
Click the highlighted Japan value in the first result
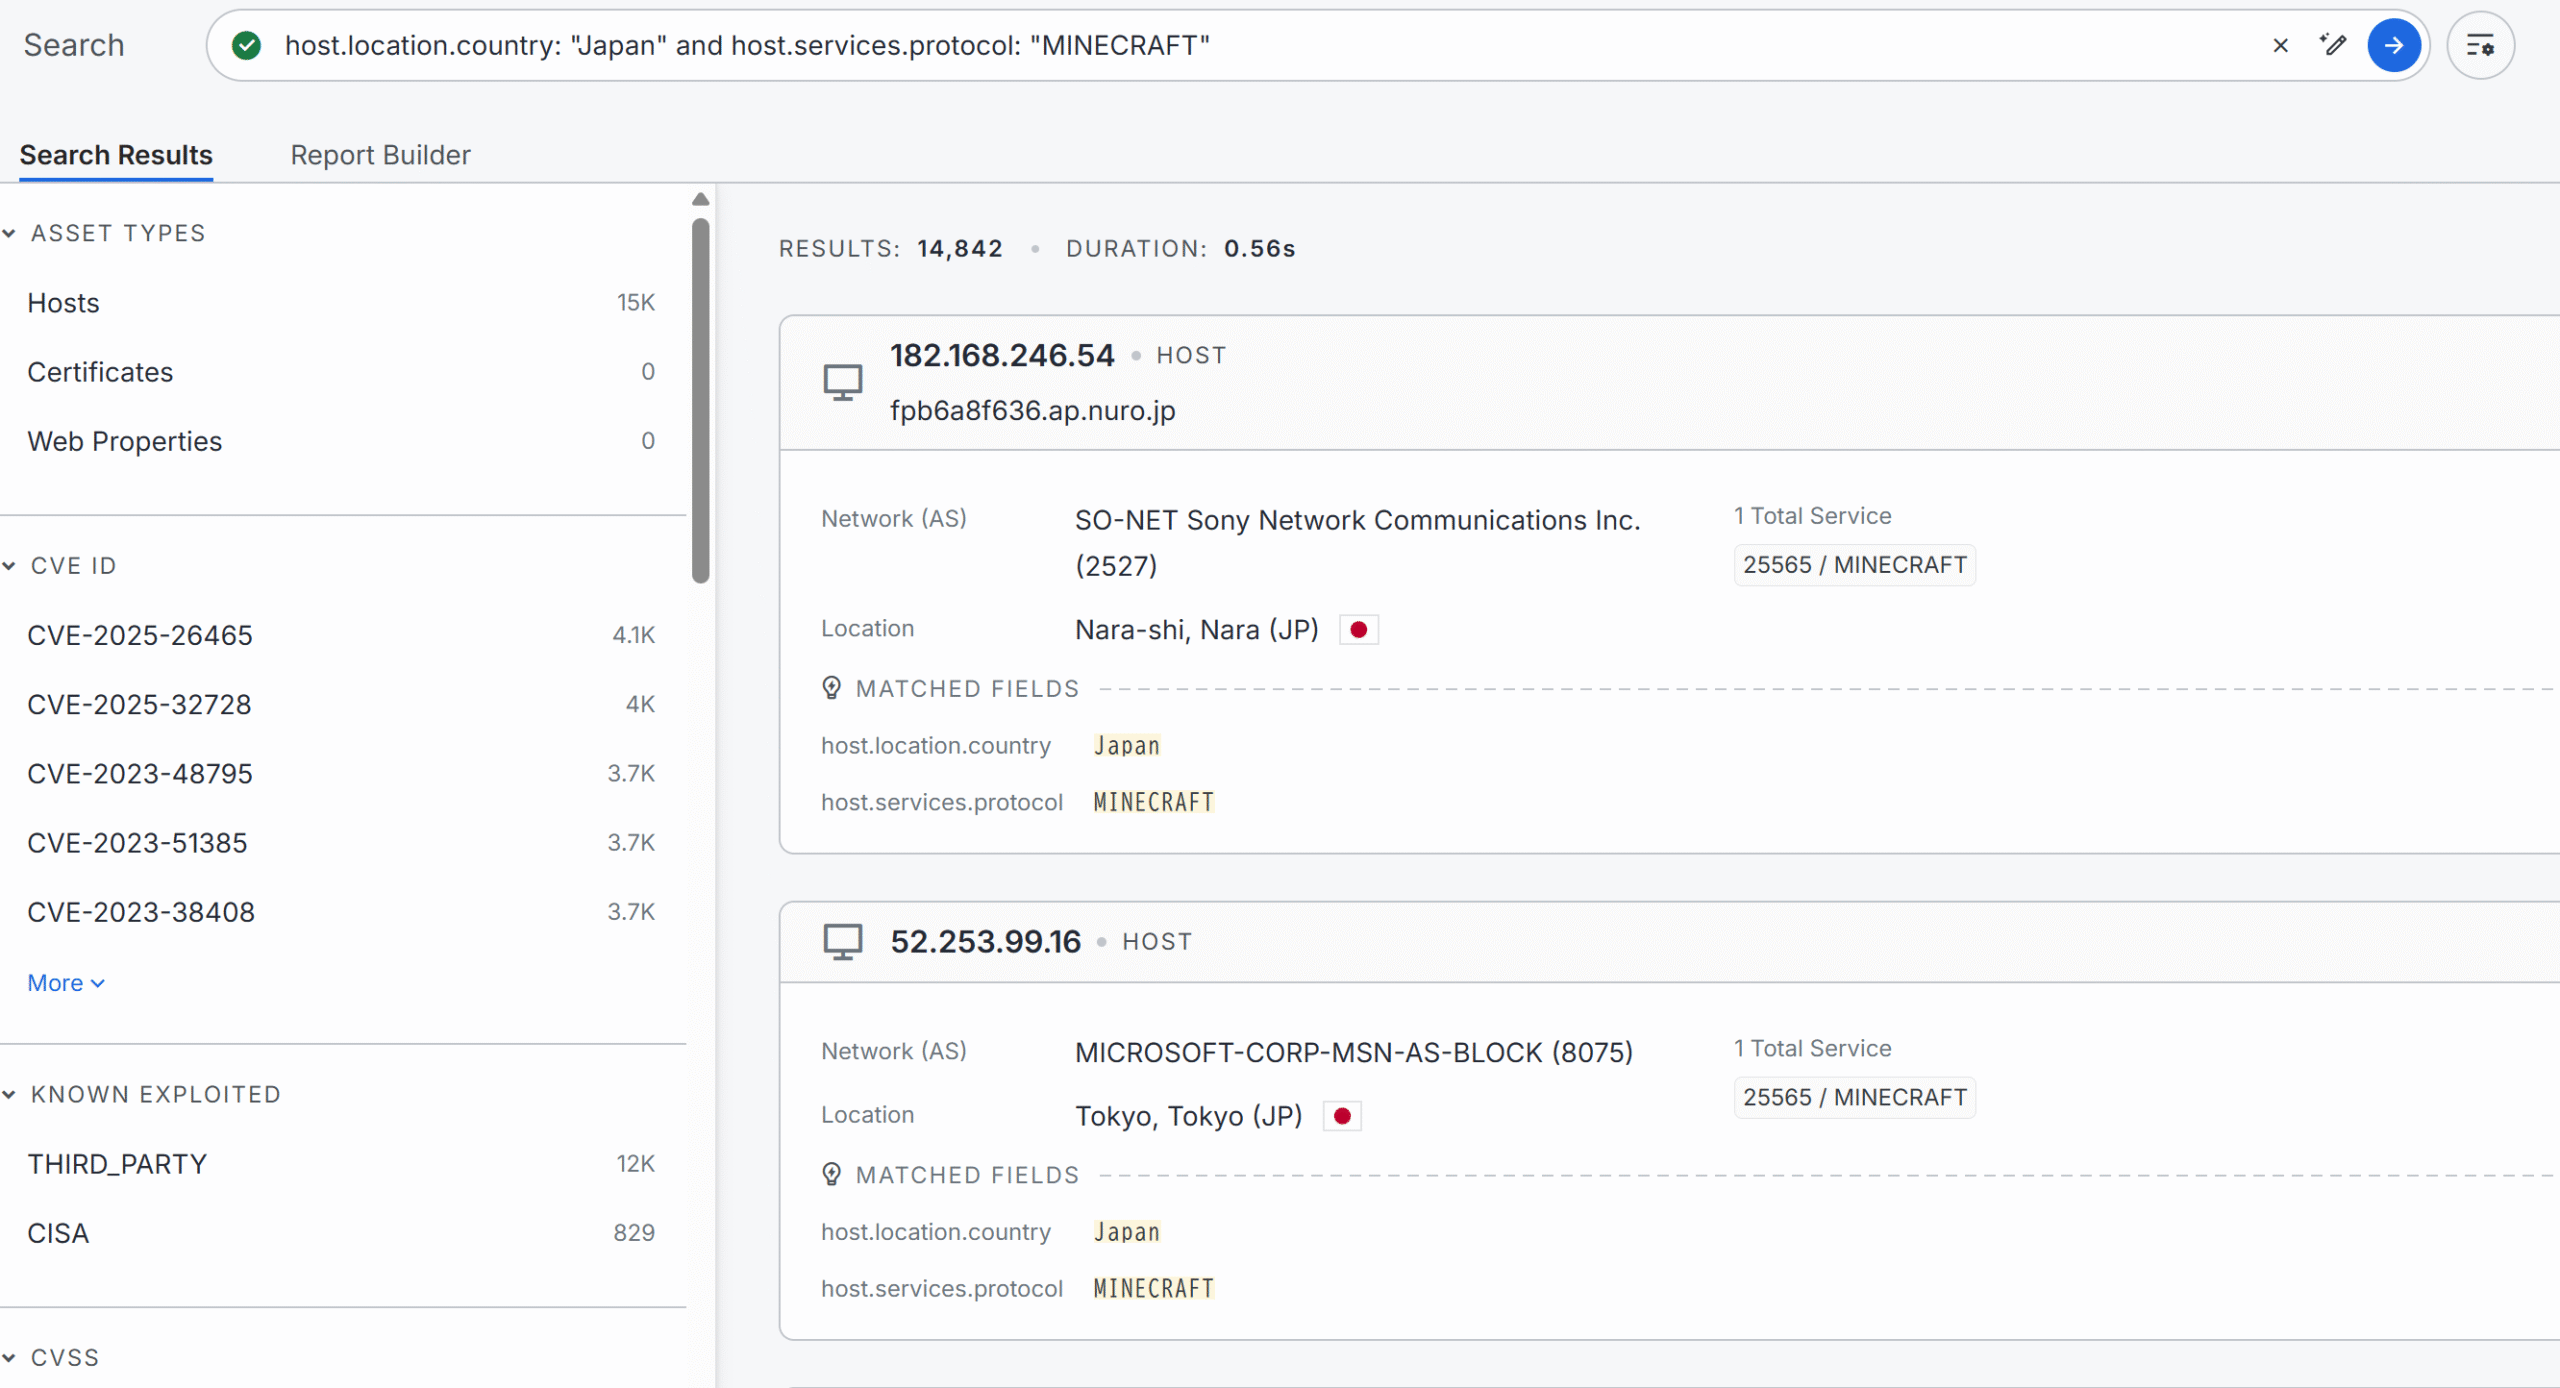(1126, 746)
